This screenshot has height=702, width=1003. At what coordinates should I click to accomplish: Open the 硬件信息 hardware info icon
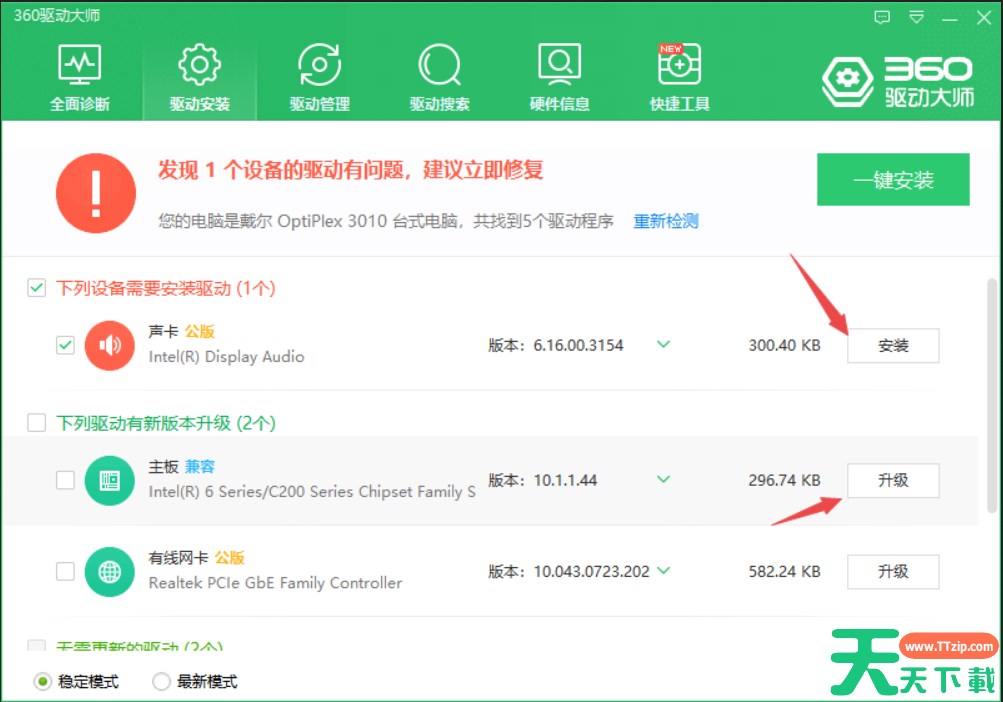(559, 65)
